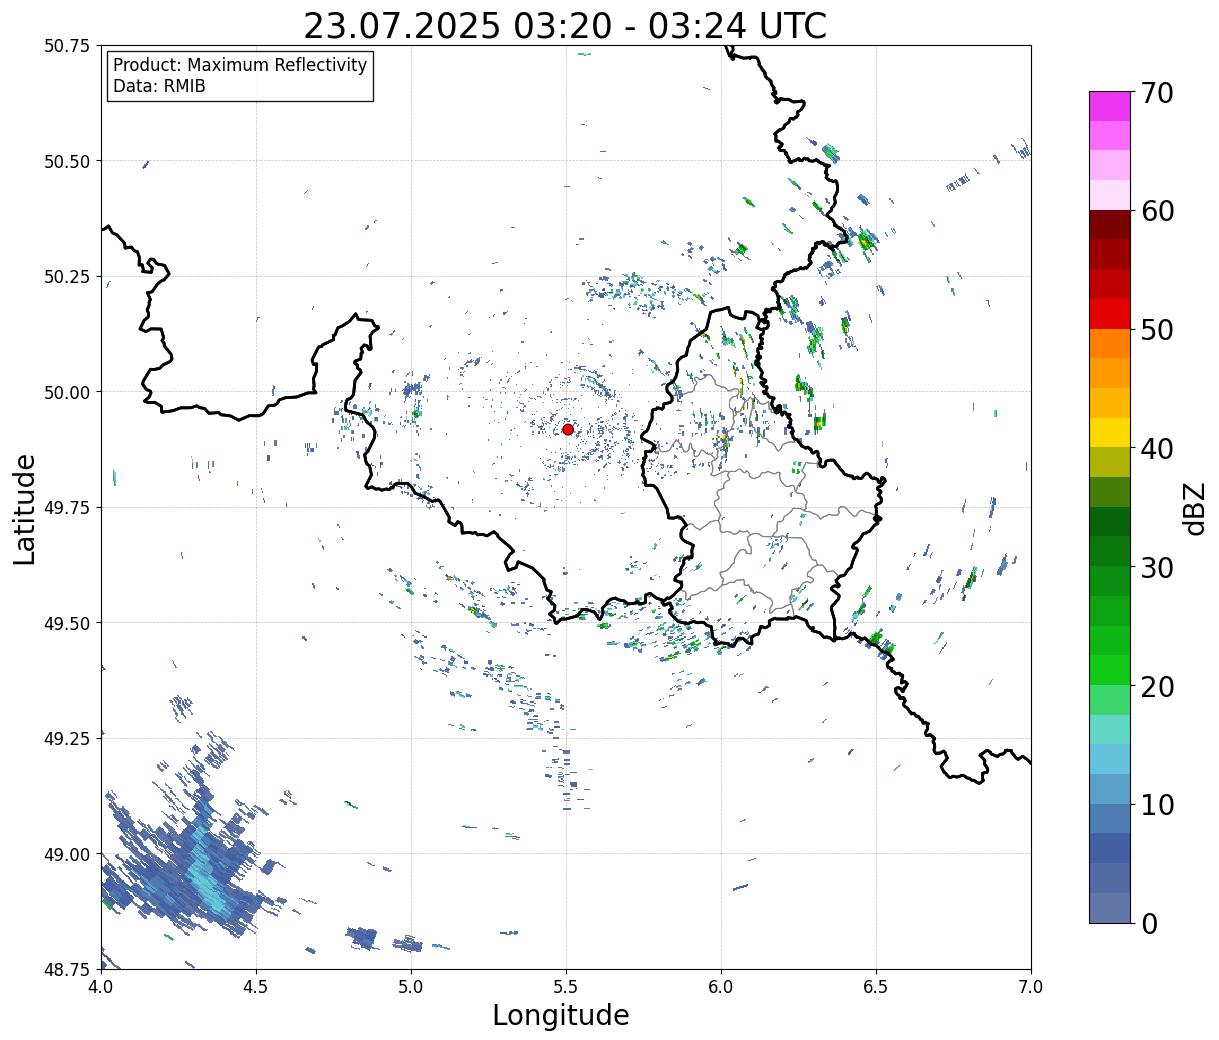Click the 20 value on colorbar
The width and height of the screenshot is (1219, 1040).
click(1157, 687)
